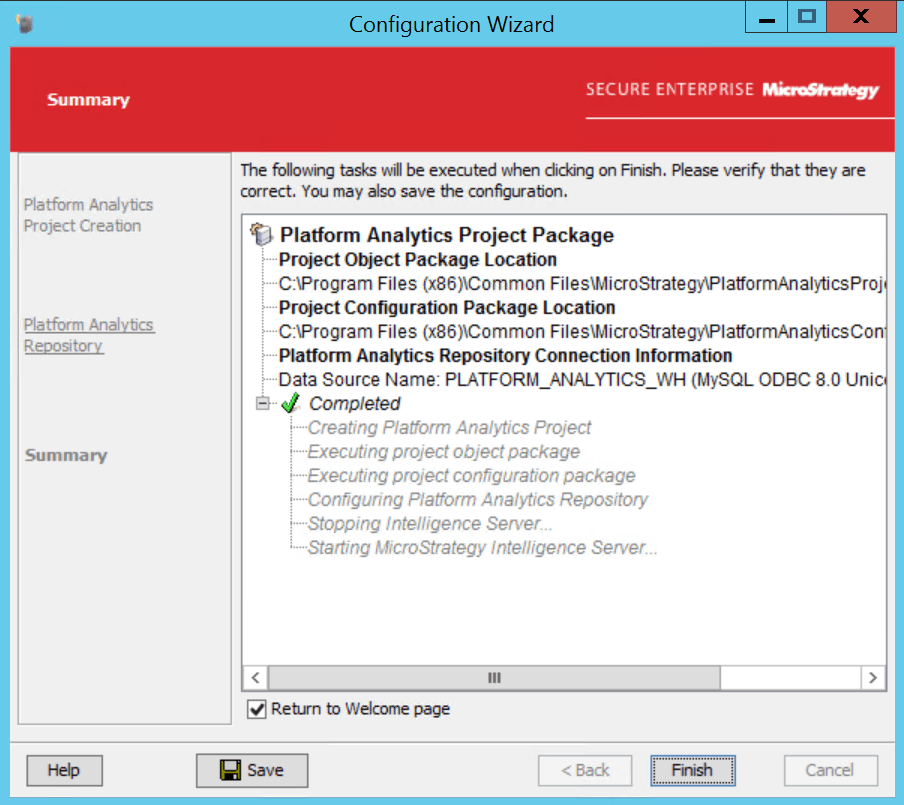Minimize the Configuration Wizard window
This screenshot has height=805, width=904.
[766, 17]
